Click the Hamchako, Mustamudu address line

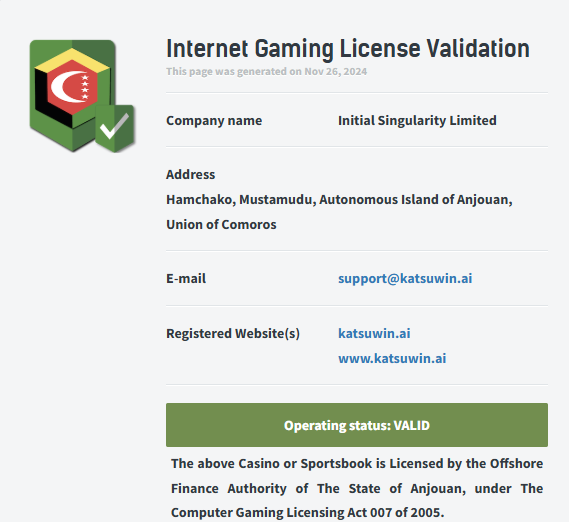point(339,200)
